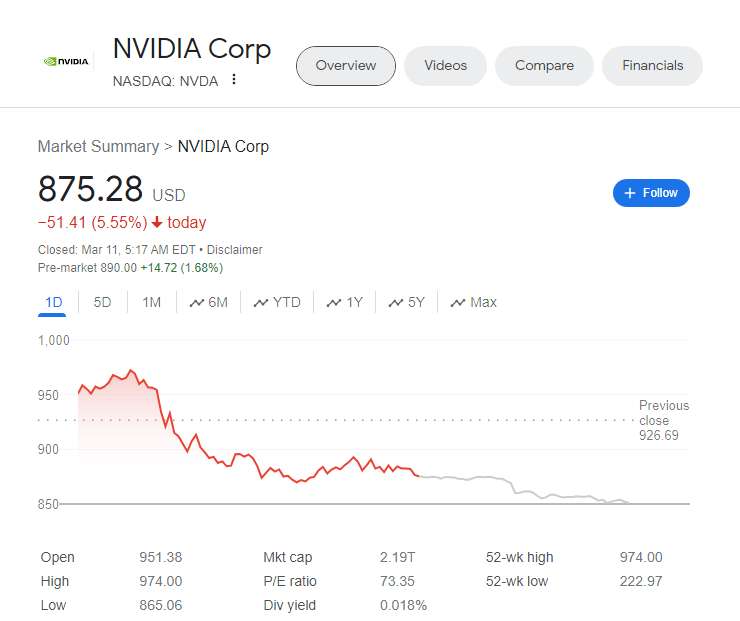Select the 1D chart range

pyautogui.click(x=54, y=302)
